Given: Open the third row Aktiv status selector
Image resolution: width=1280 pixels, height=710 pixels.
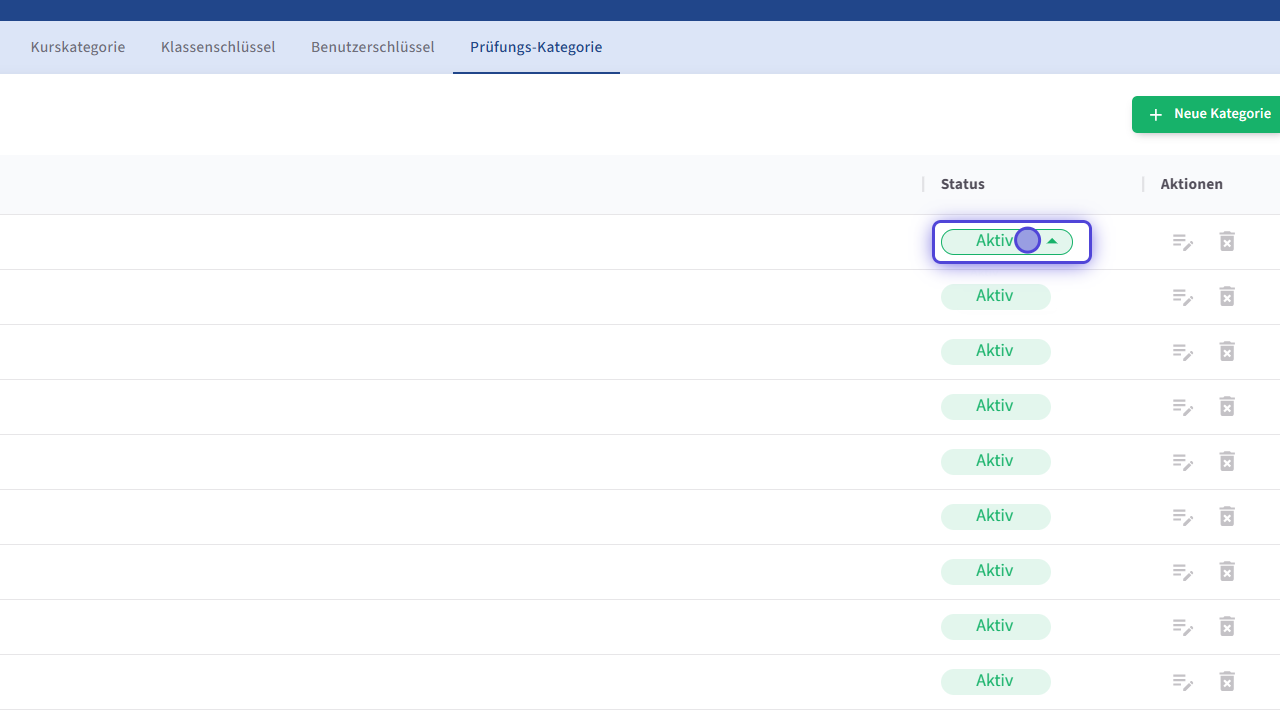Looking at the screenshot, I should (995, 352).
